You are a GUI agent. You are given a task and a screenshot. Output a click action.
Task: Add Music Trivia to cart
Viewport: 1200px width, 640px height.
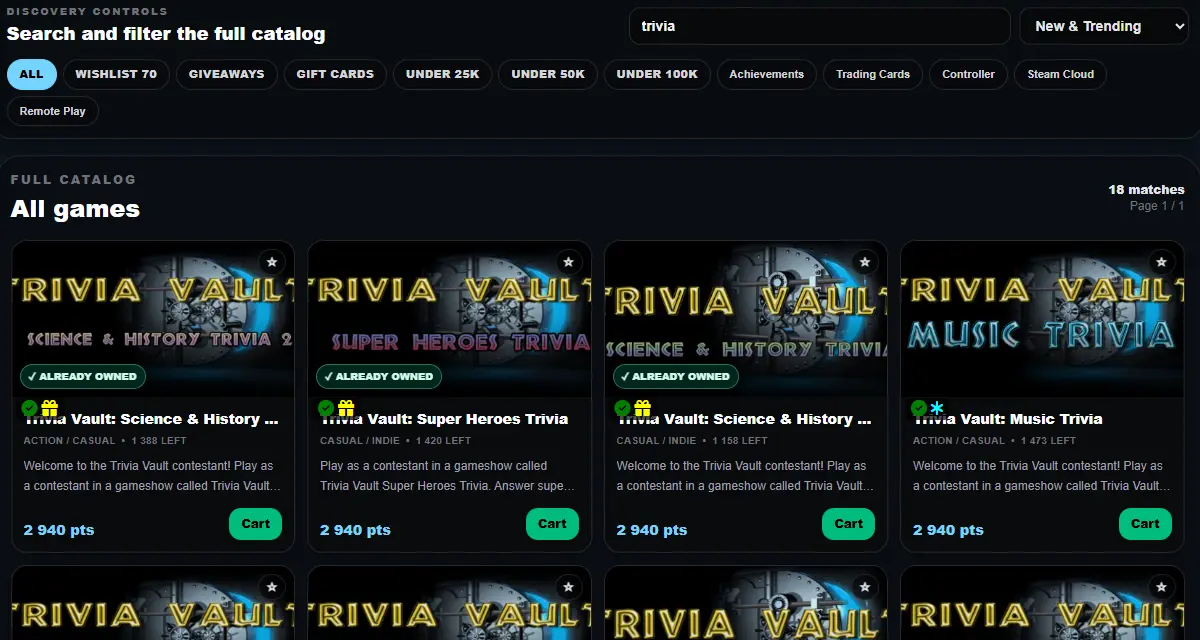pos(1145,524)
